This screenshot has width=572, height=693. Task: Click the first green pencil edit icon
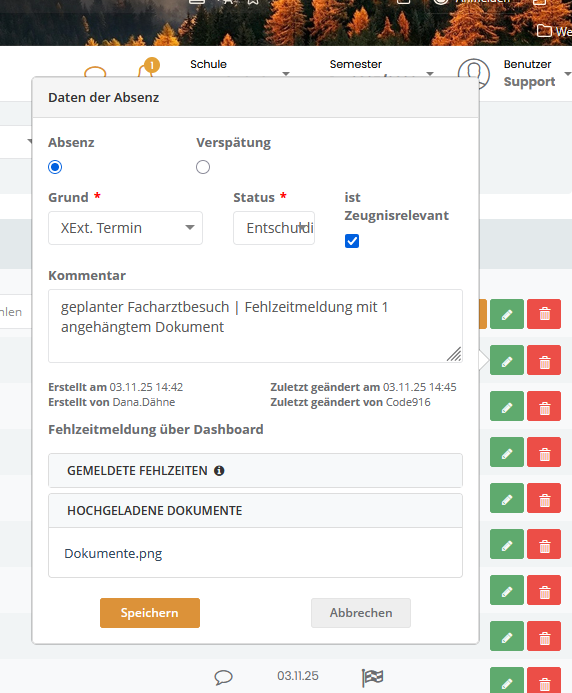point(507,314)
